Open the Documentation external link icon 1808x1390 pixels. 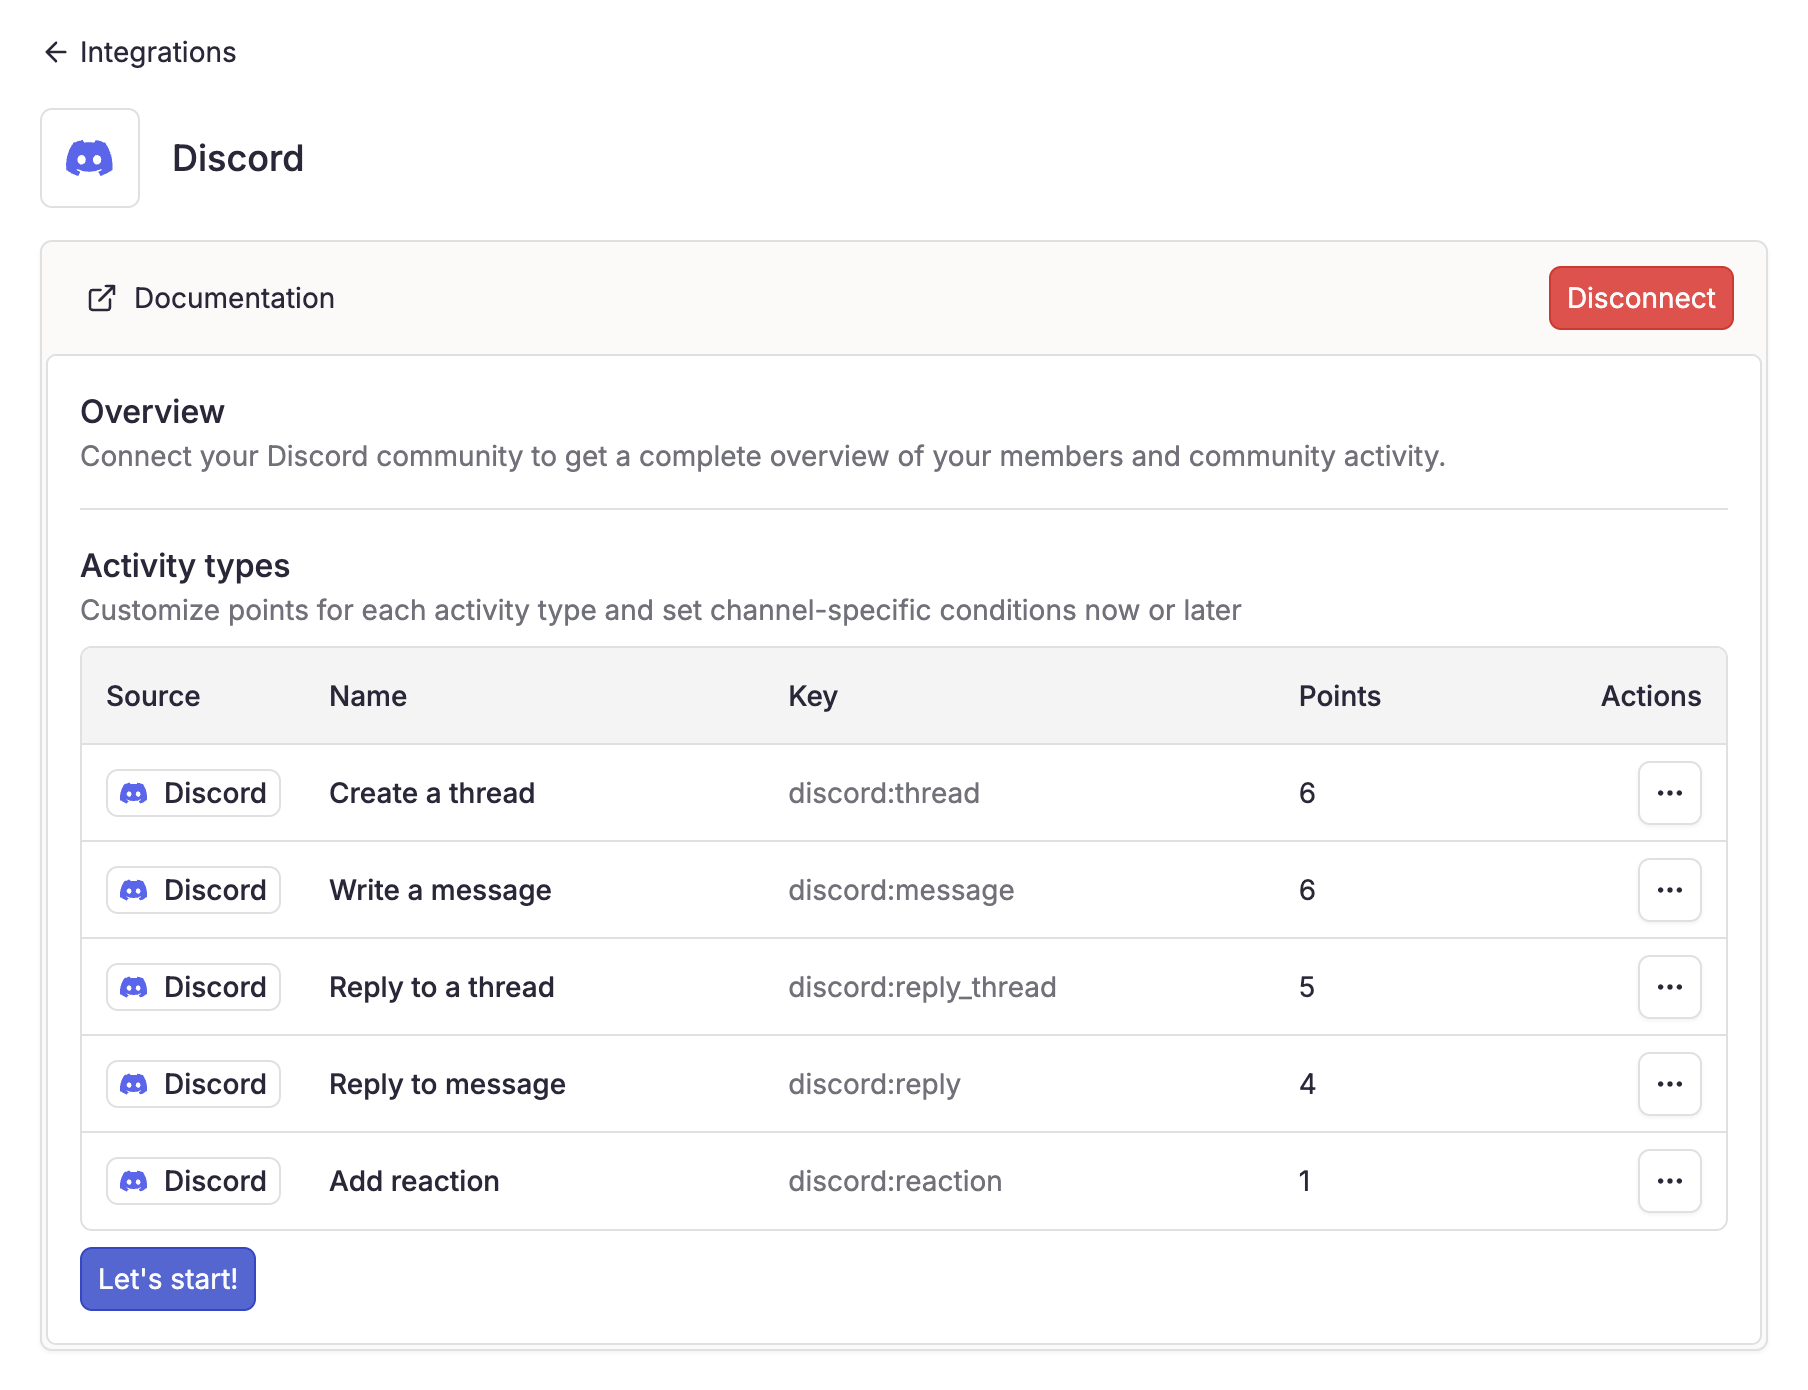tap(102, 298)
